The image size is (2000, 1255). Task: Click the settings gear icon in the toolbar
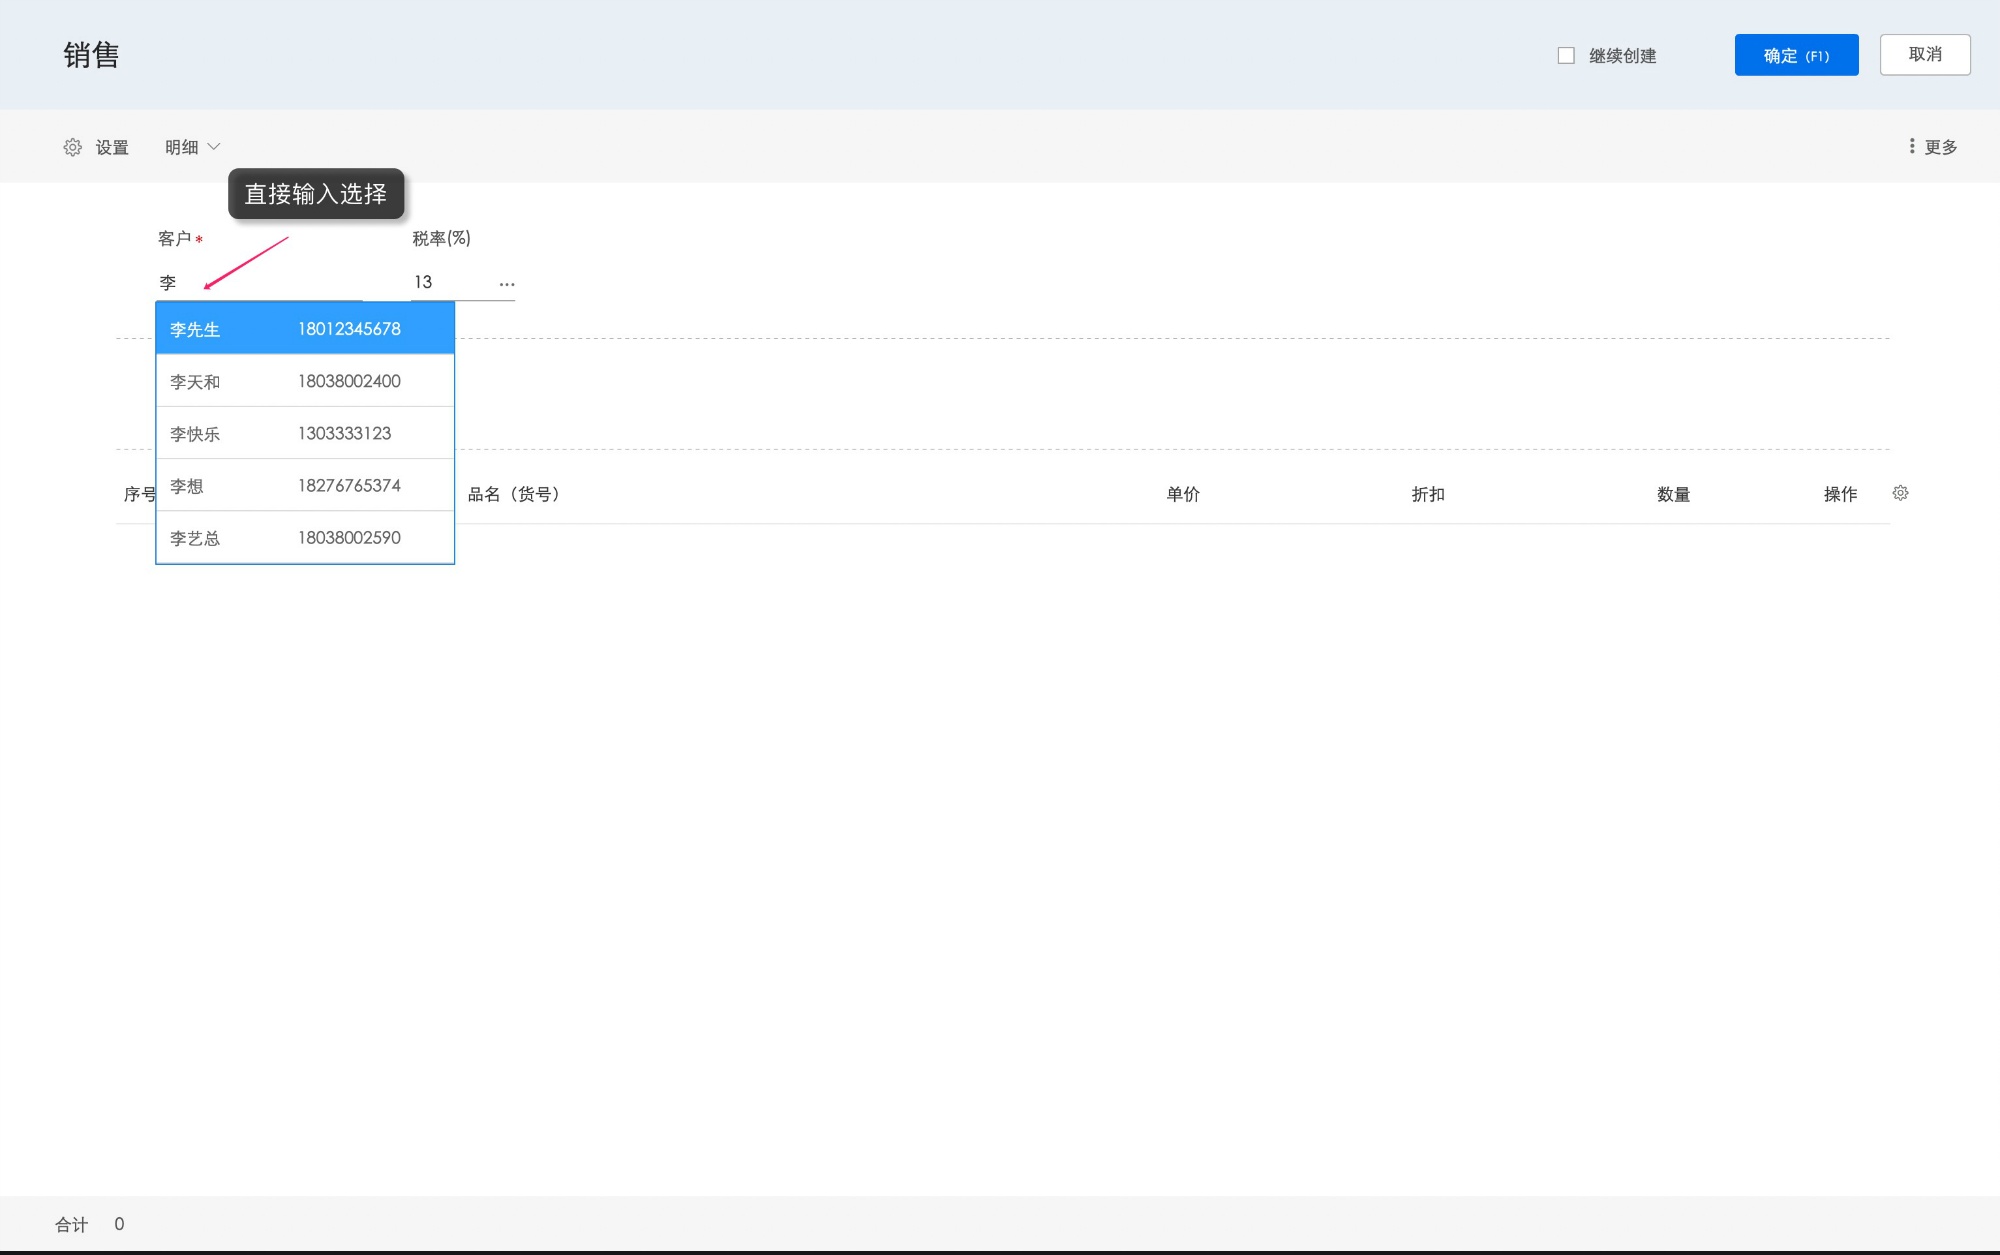tap(72, 147)
